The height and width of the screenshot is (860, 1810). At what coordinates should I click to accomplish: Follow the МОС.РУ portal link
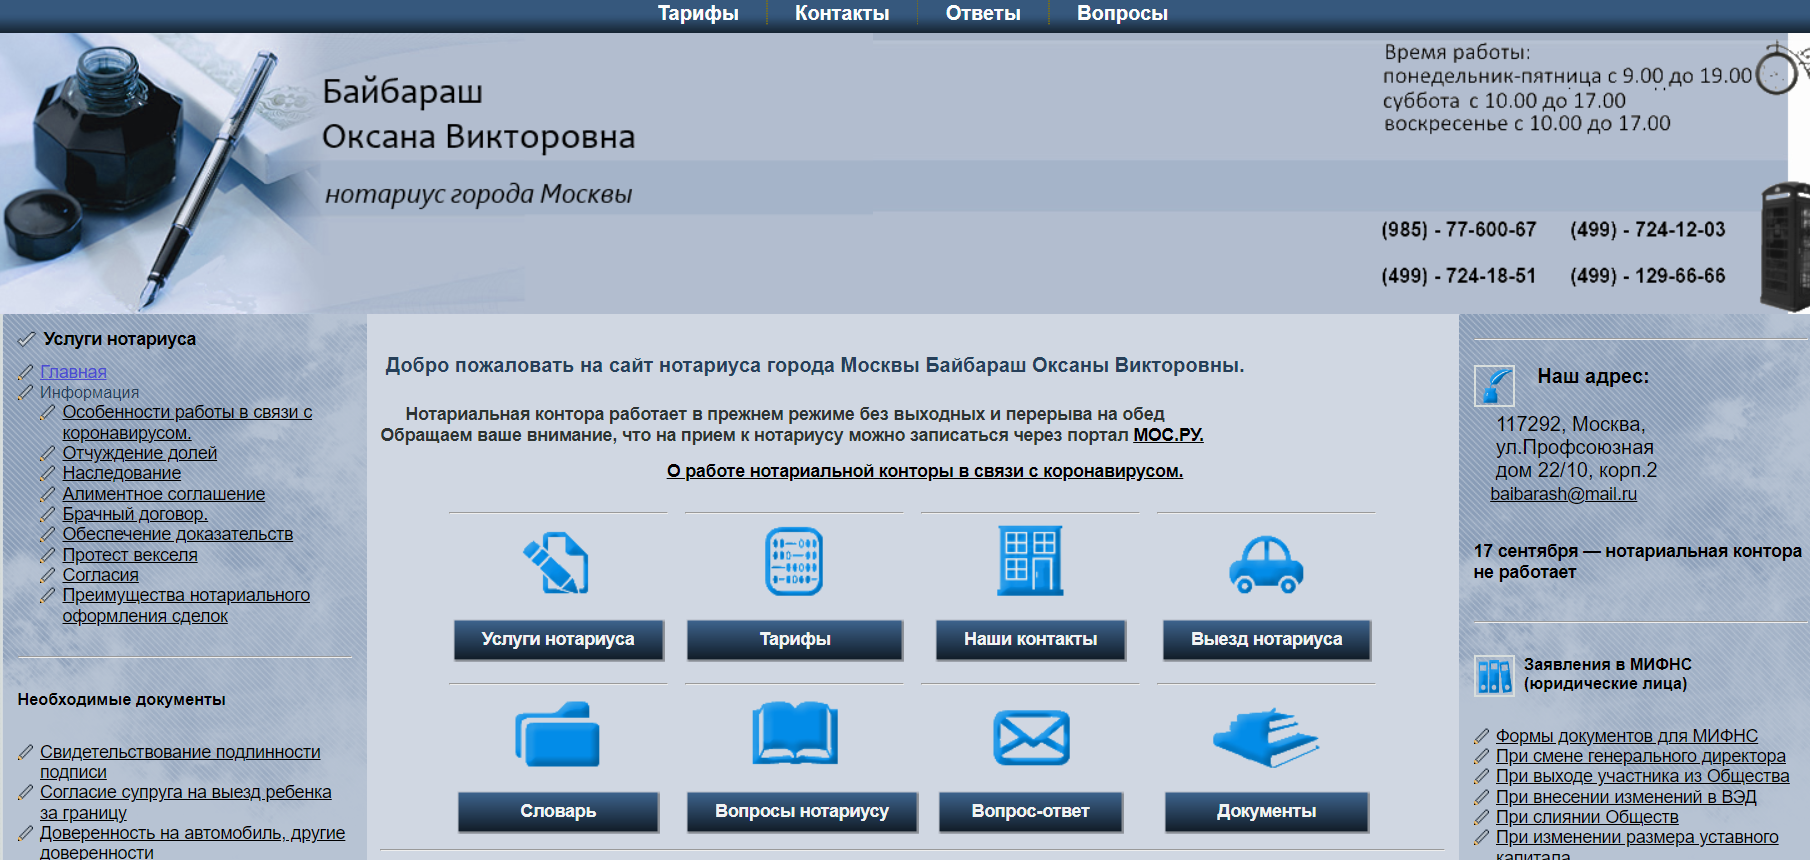[x=1167, y=435]
